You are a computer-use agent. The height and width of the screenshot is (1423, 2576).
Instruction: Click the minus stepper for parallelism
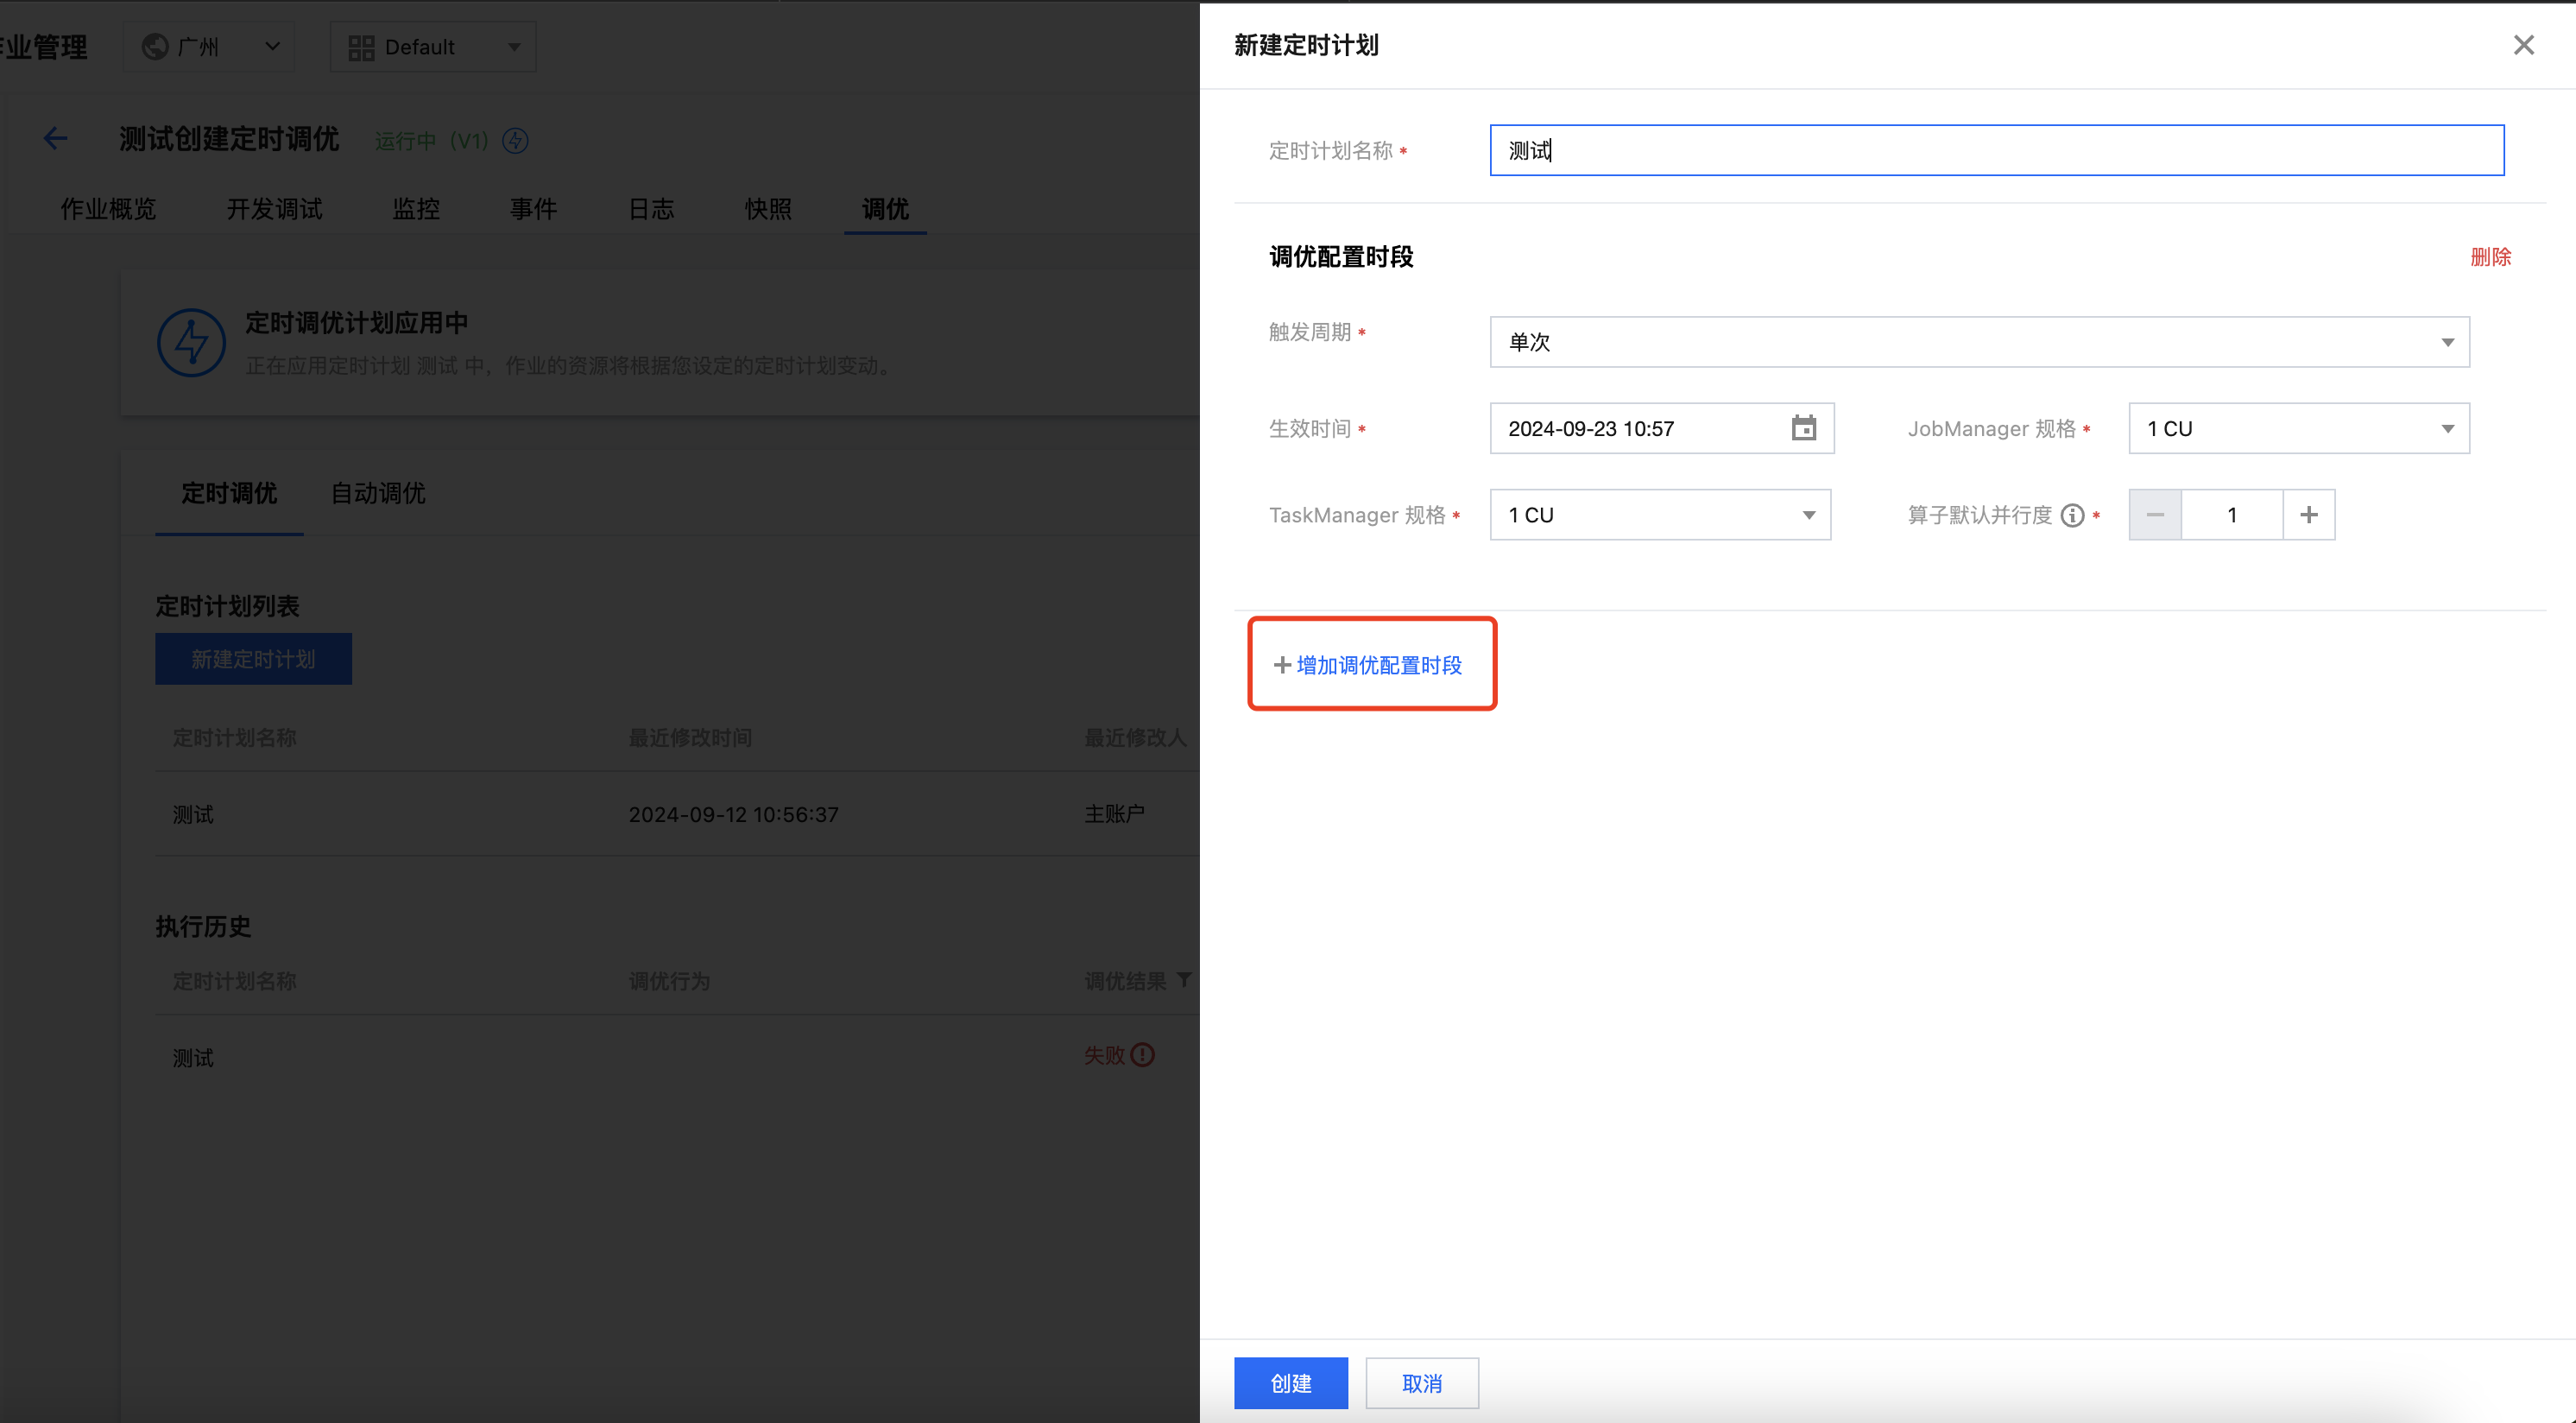tap(2155, 515)
